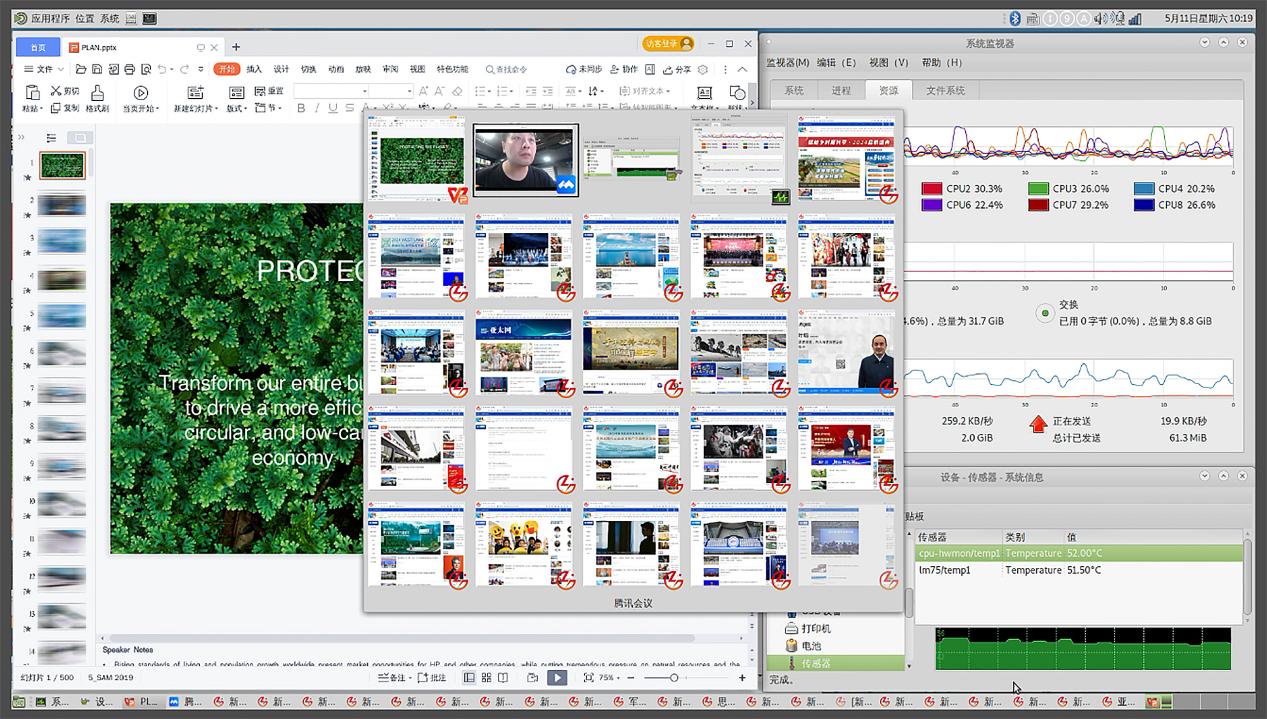Switch to the 进程 tab in System Monitor
The height and width of the screenshot is (719, 1267).
coord(841,90)
